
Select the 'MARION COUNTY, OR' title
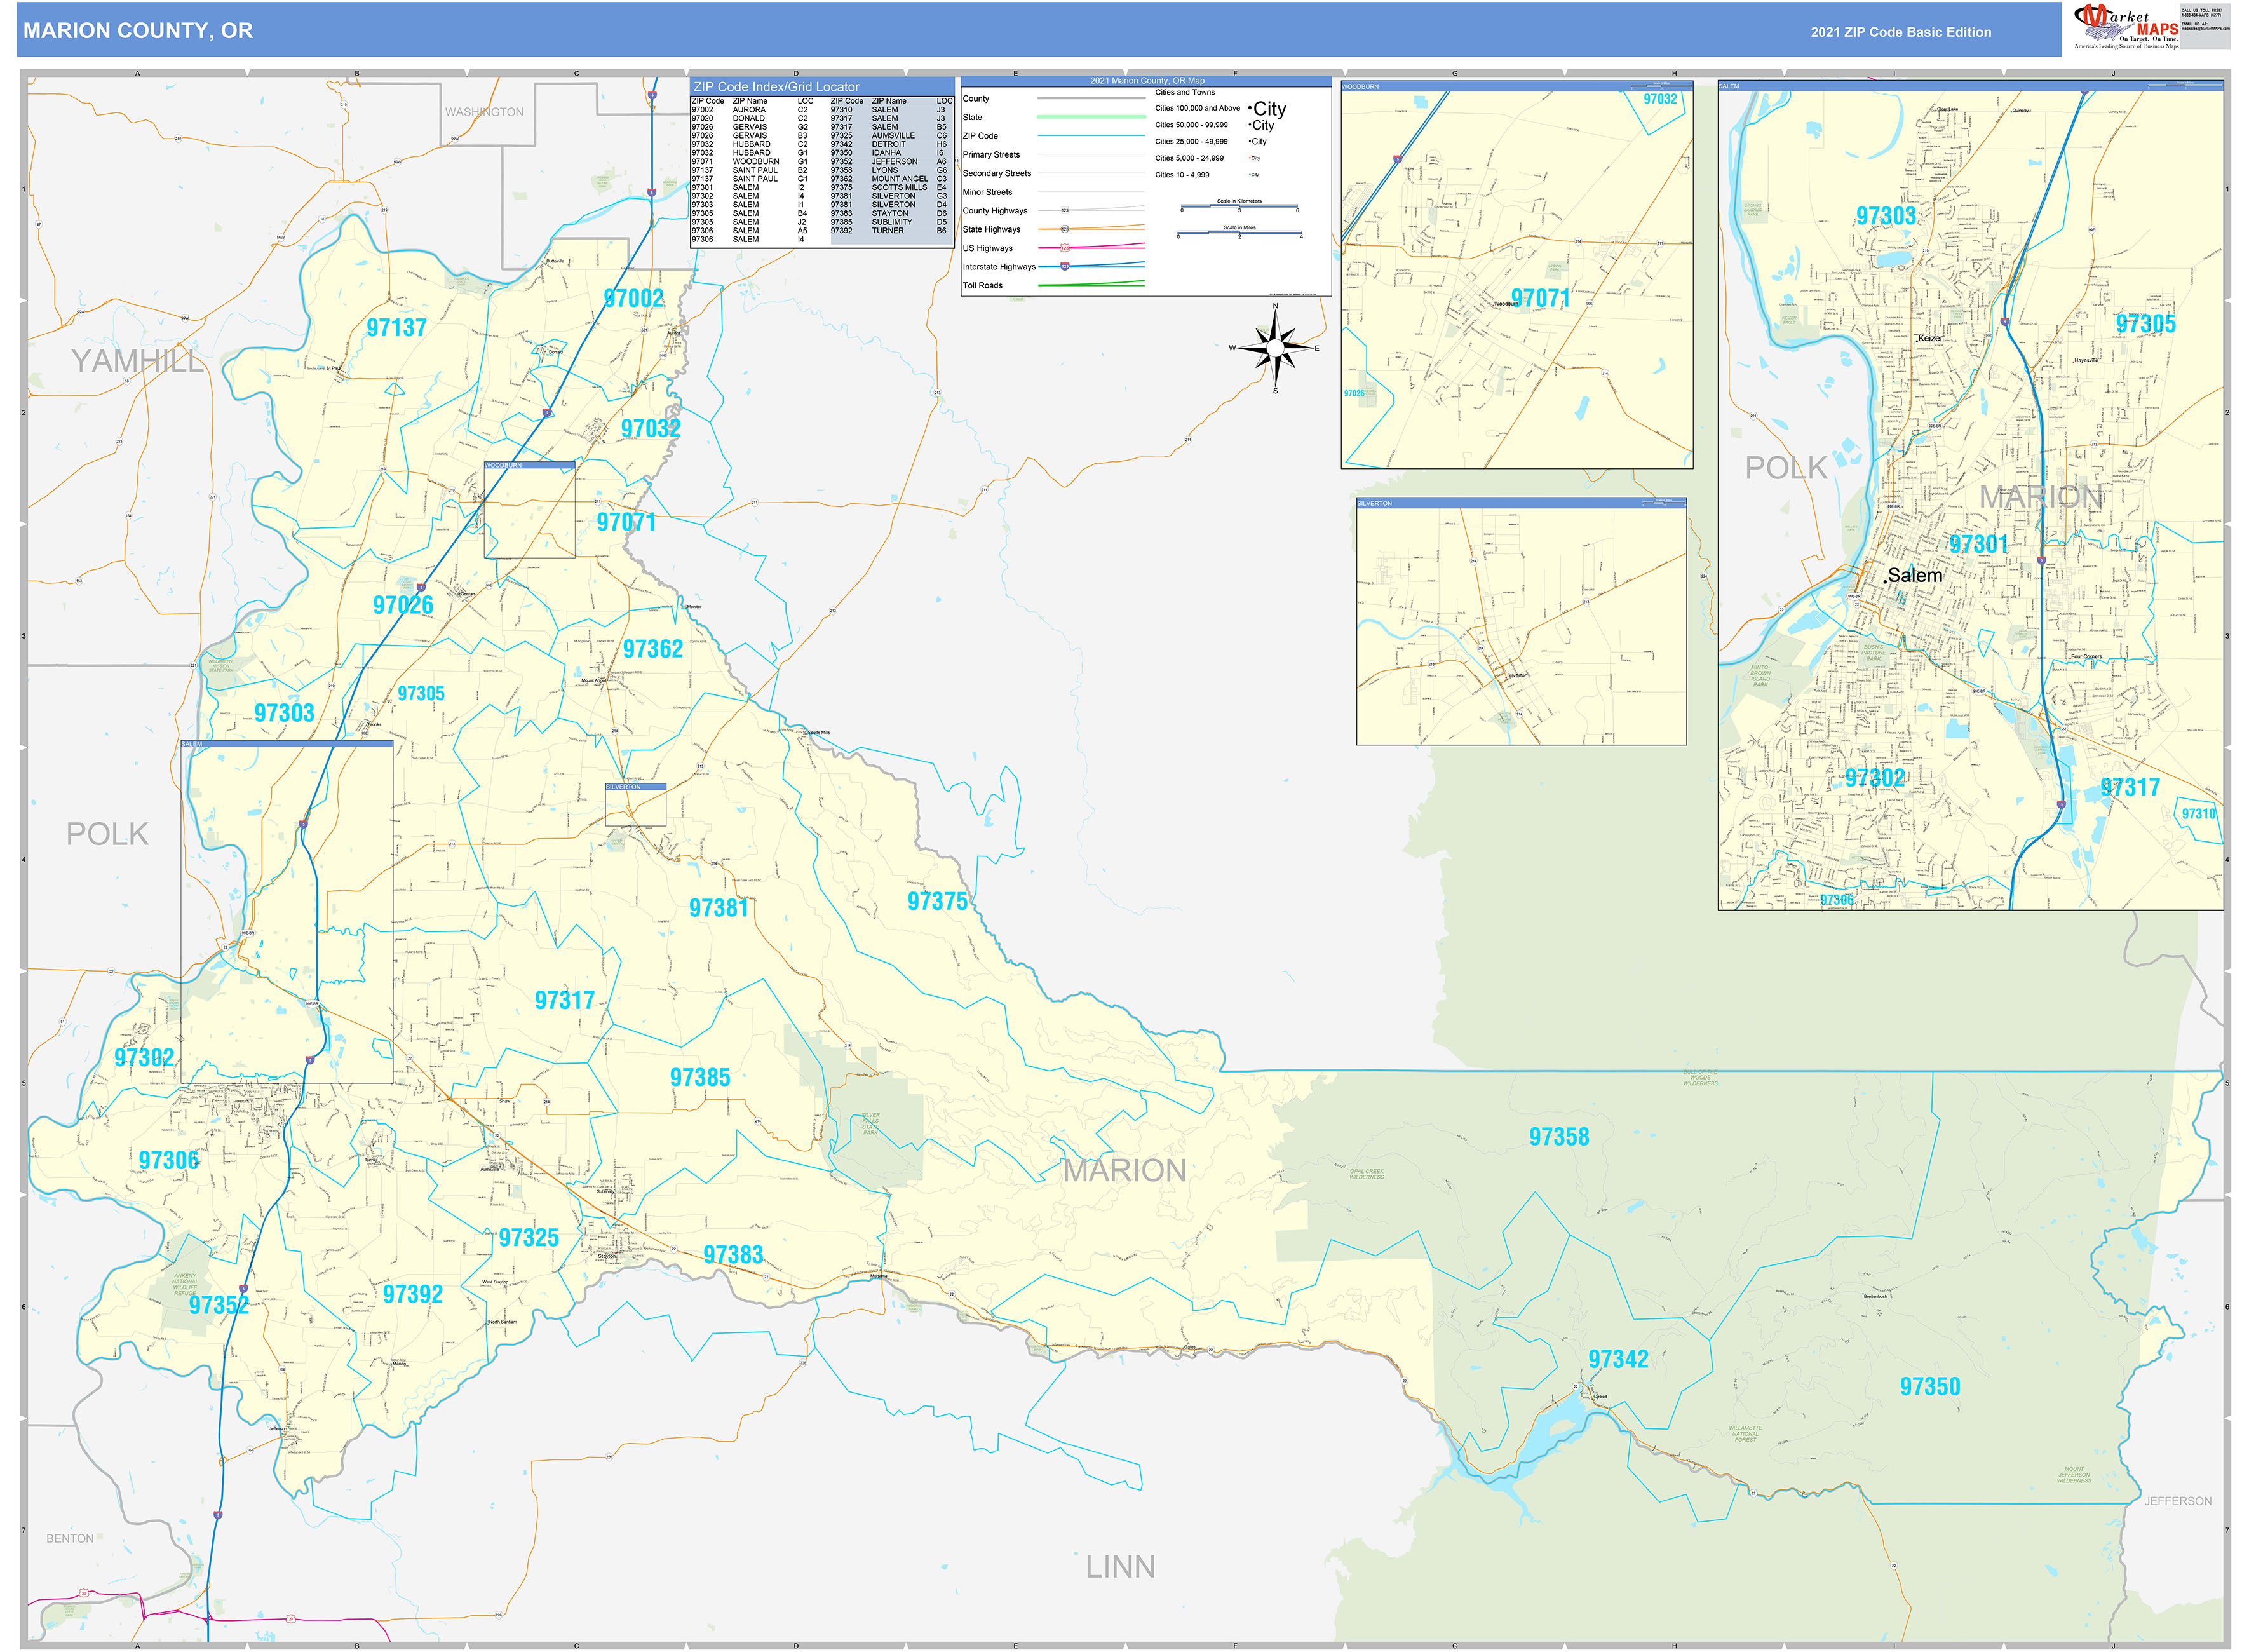tap(138, 31)
